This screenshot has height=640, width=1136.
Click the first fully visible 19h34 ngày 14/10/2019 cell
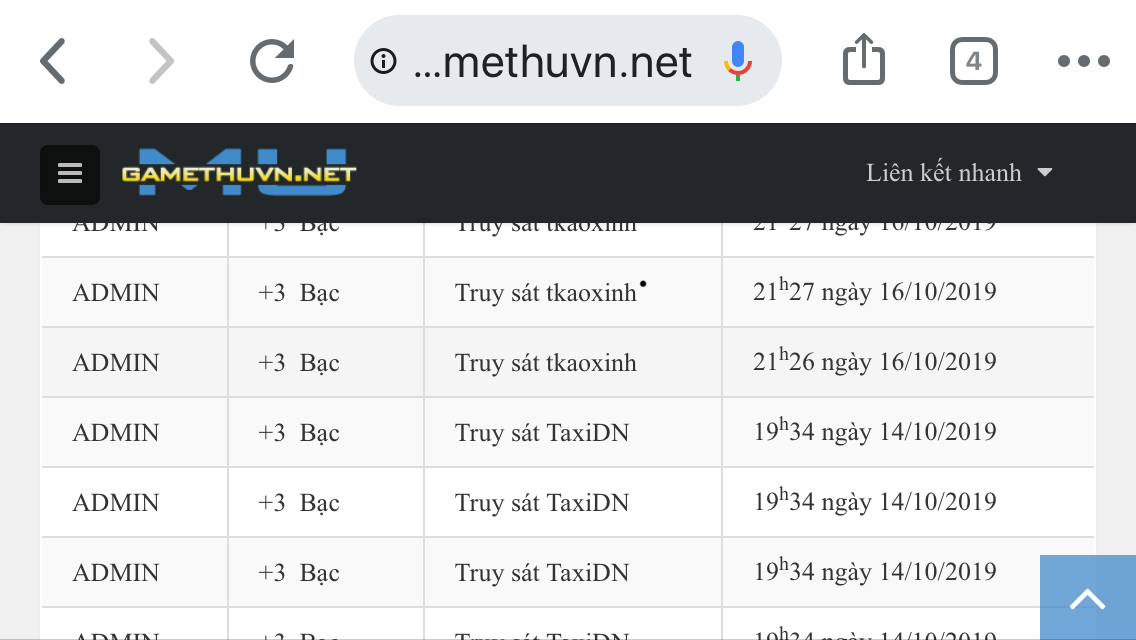pyautogui.click(x=874, y=433)
